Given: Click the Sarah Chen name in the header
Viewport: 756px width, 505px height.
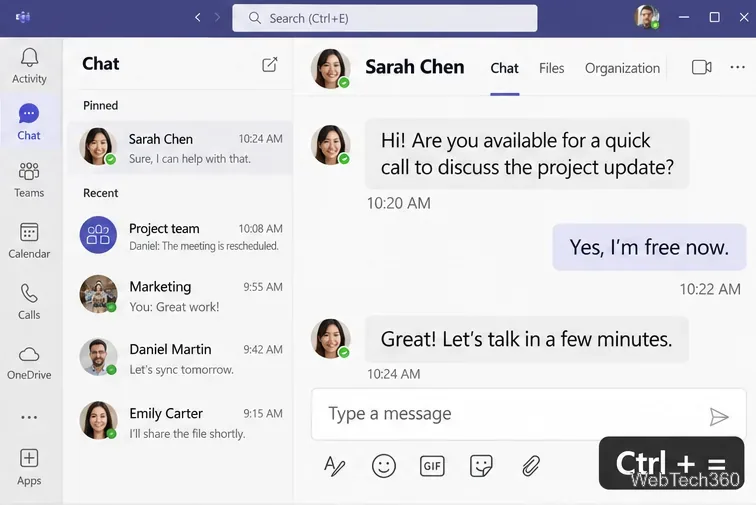Looking at the screenshot, I should click(x=415, y=67).
